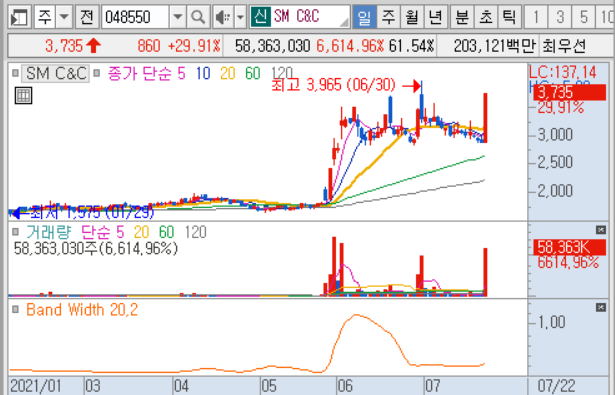
Task: Click the 5-day moving average legend
Action: tap(181, 73)
